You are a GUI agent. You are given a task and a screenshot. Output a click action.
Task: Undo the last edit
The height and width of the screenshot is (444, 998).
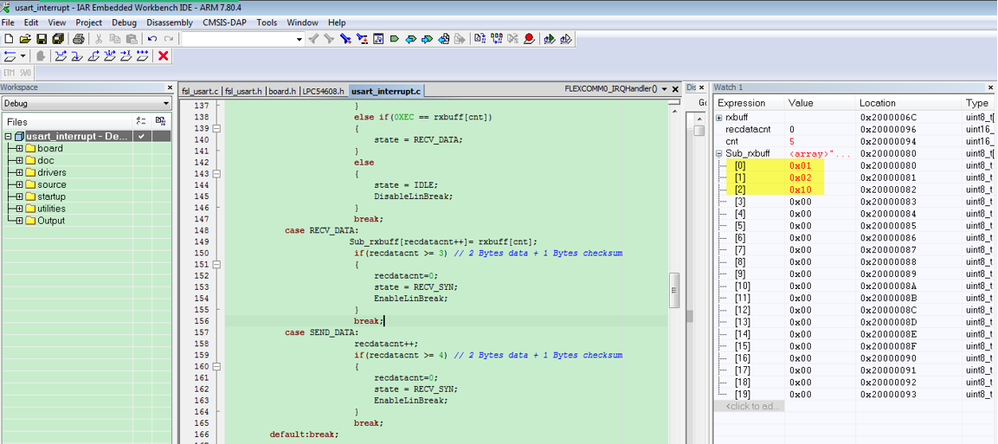point(152,39)
